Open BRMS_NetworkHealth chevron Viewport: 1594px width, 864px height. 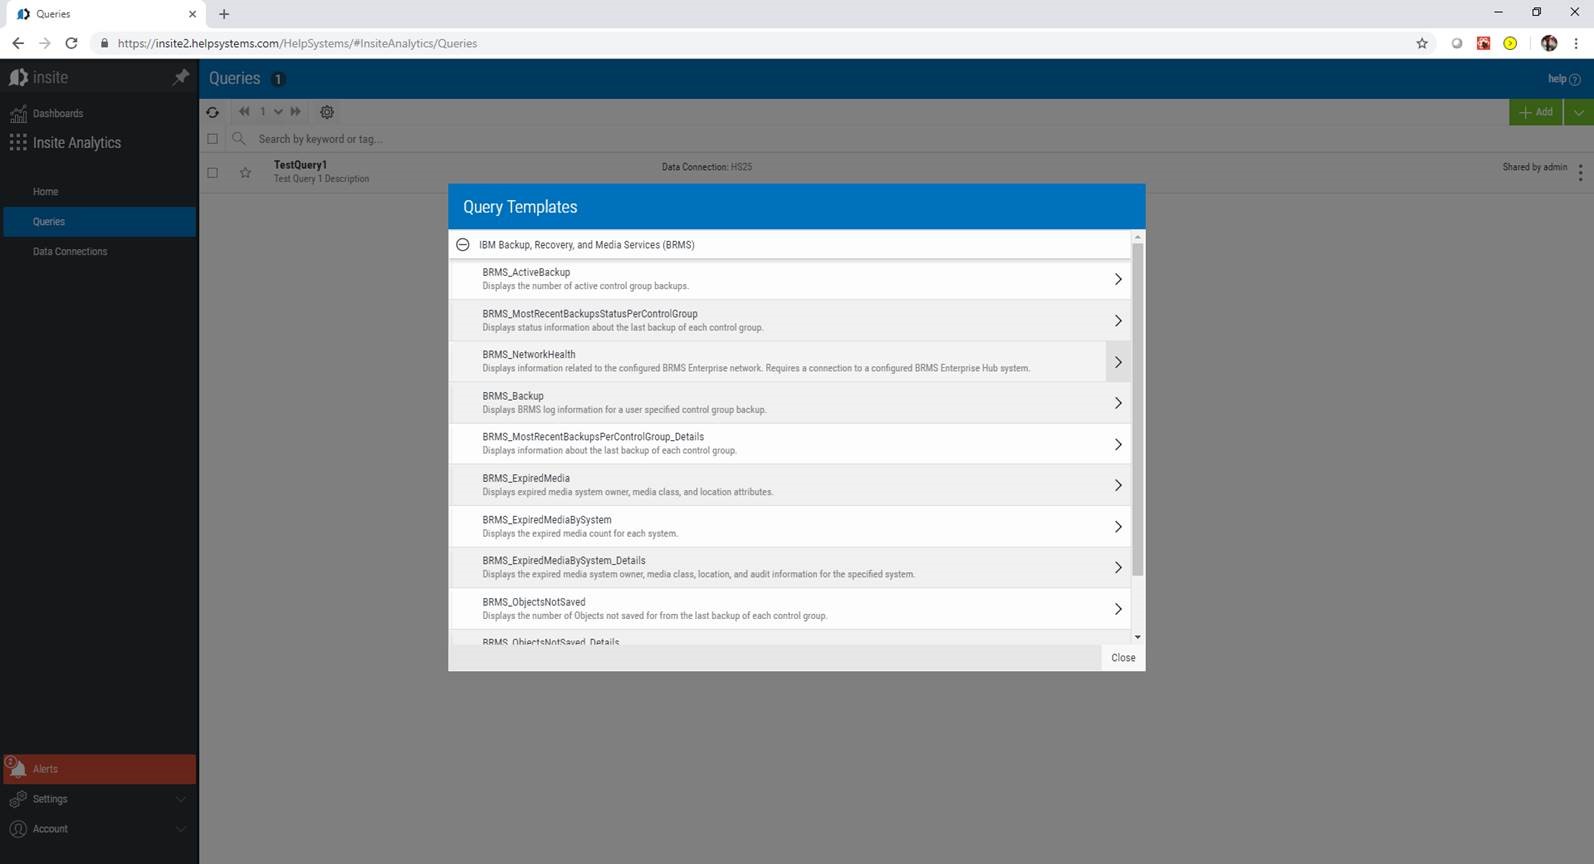[1118, 362]
